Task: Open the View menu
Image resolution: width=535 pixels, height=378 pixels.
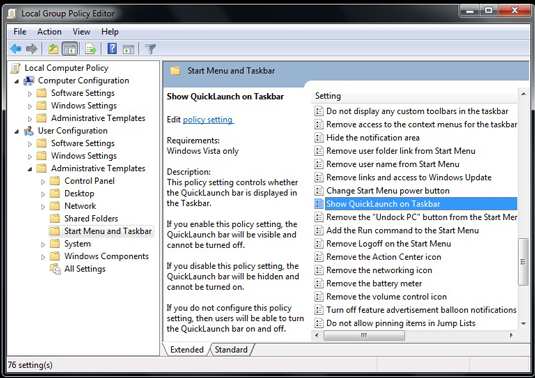Action: pos(81,32)
